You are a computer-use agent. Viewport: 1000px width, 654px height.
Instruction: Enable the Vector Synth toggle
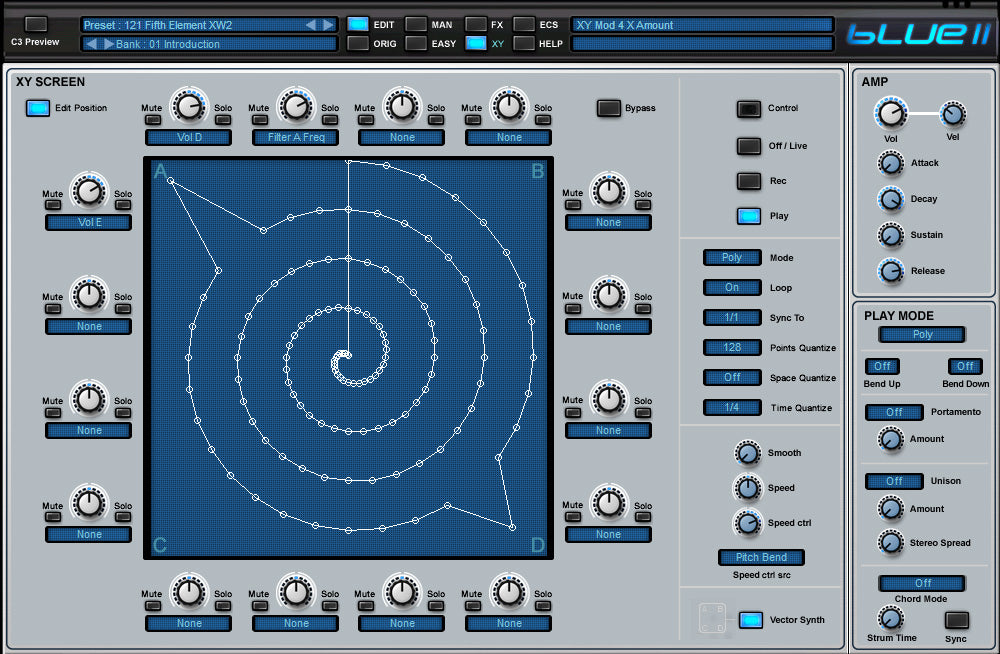point(750,620)
